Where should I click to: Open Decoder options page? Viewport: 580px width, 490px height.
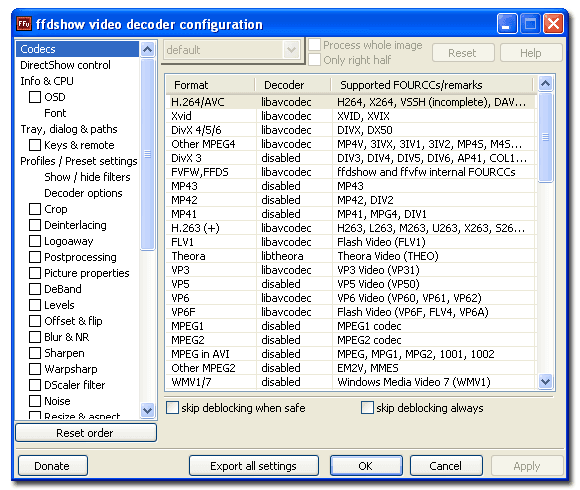point(83,193)
